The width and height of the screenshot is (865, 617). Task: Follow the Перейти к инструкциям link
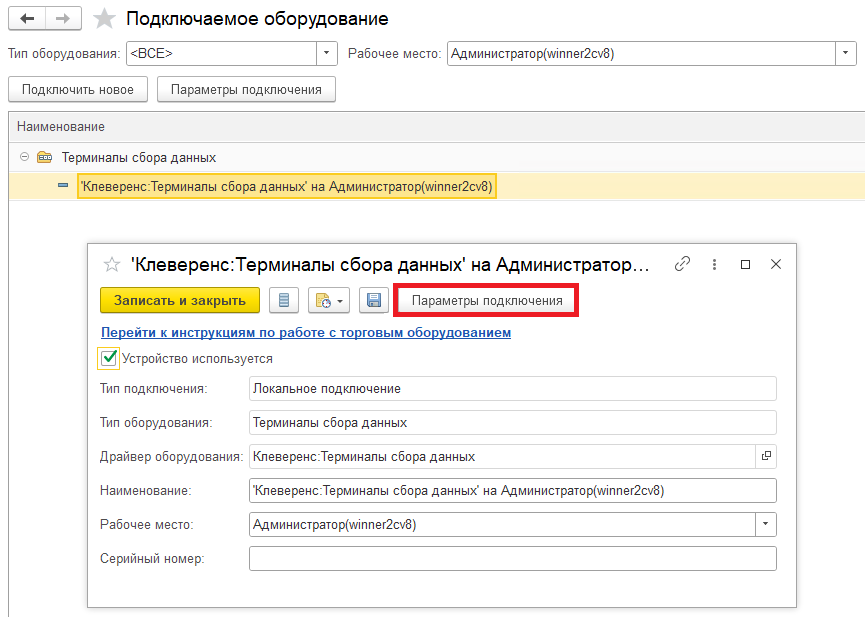306,333
